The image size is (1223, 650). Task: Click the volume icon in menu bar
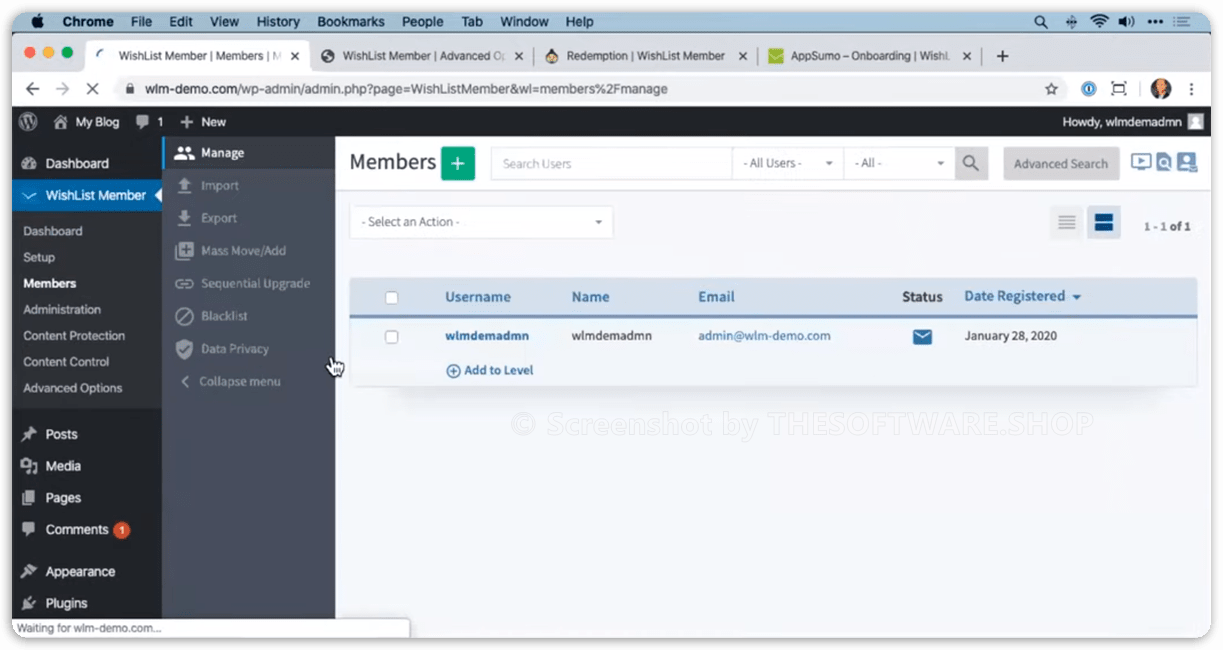click(x=1127, y=22)
